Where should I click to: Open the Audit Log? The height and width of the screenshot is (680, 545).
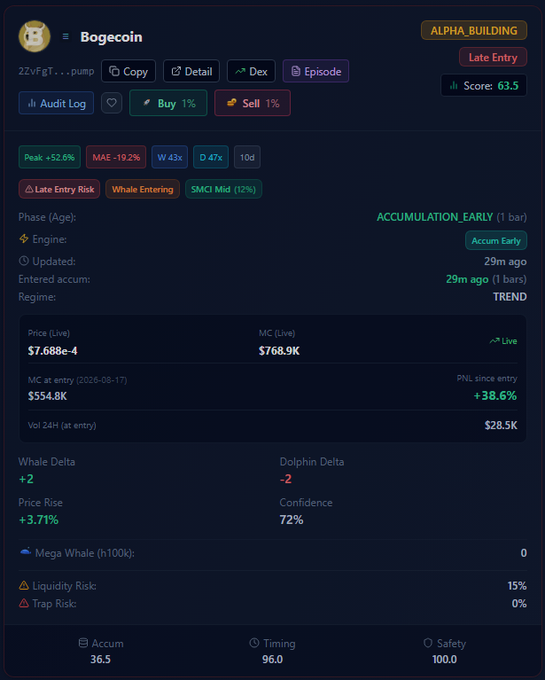click(56, 103)
